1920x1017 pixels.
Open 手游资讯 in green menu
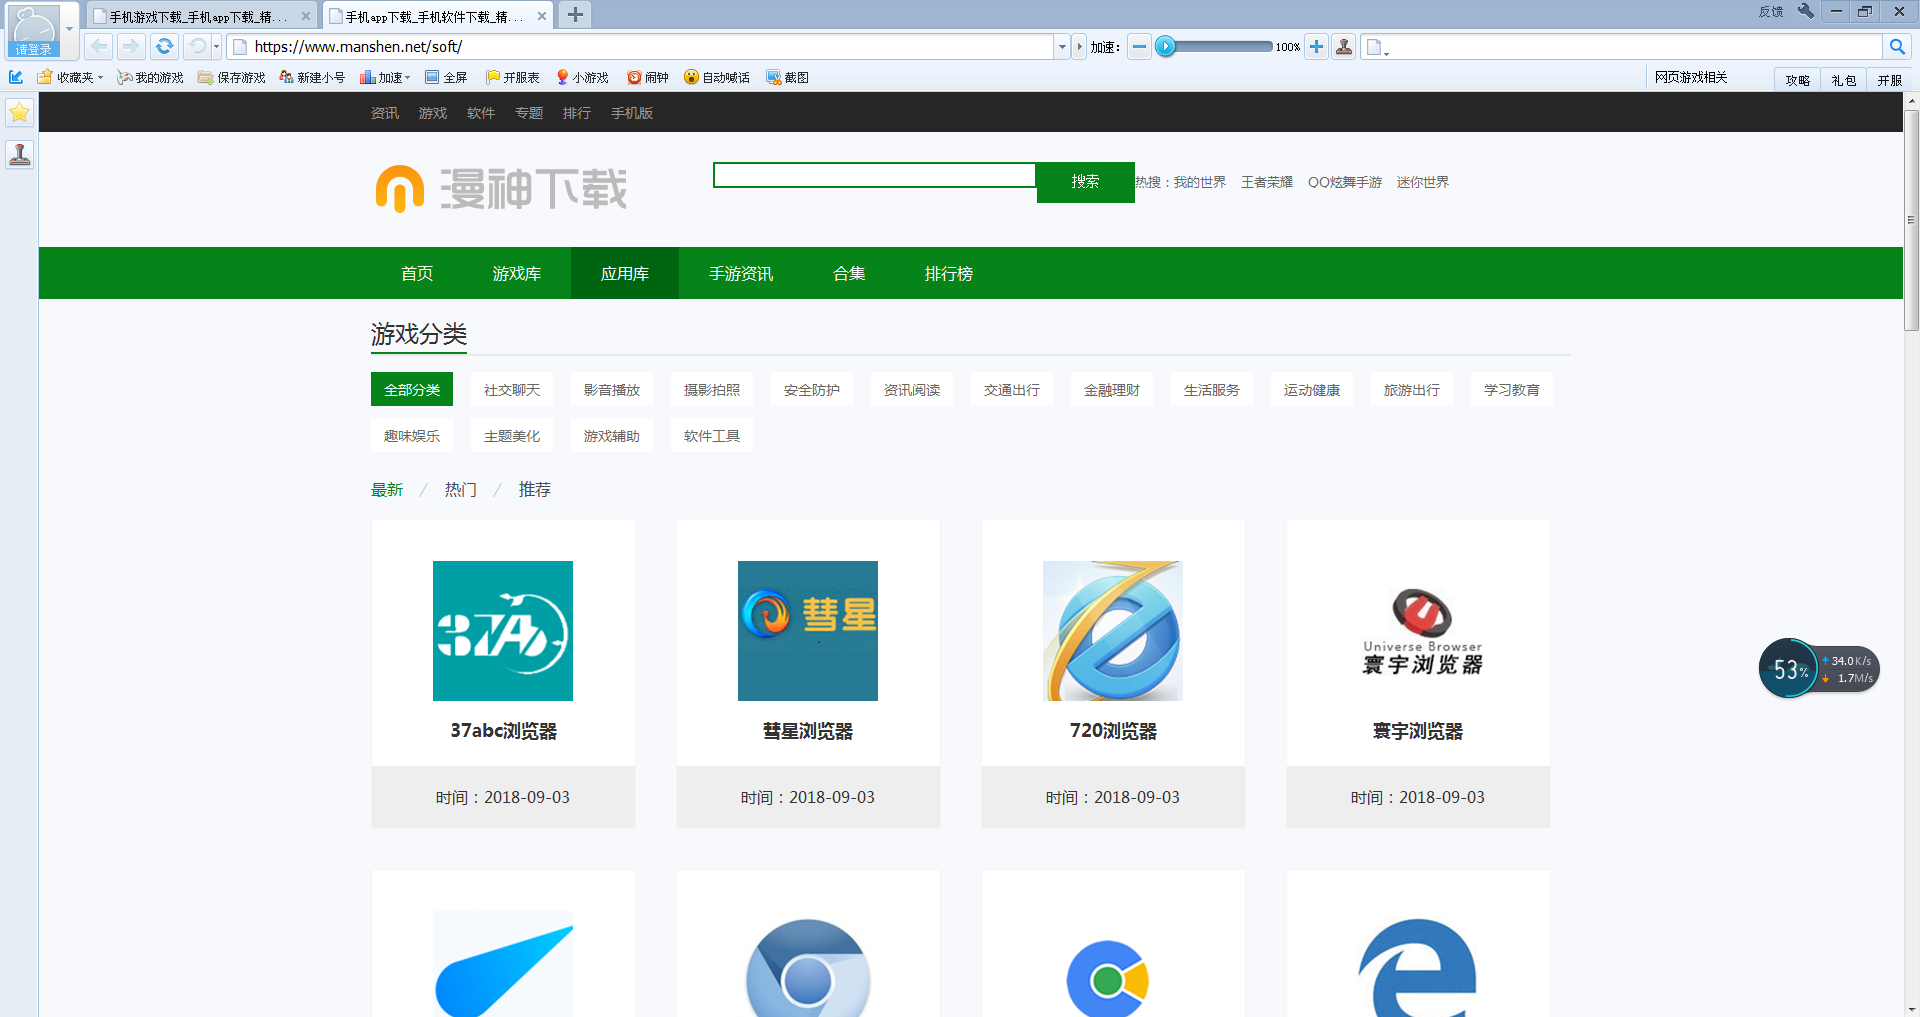pyautogui.click(x=741, y=273)
